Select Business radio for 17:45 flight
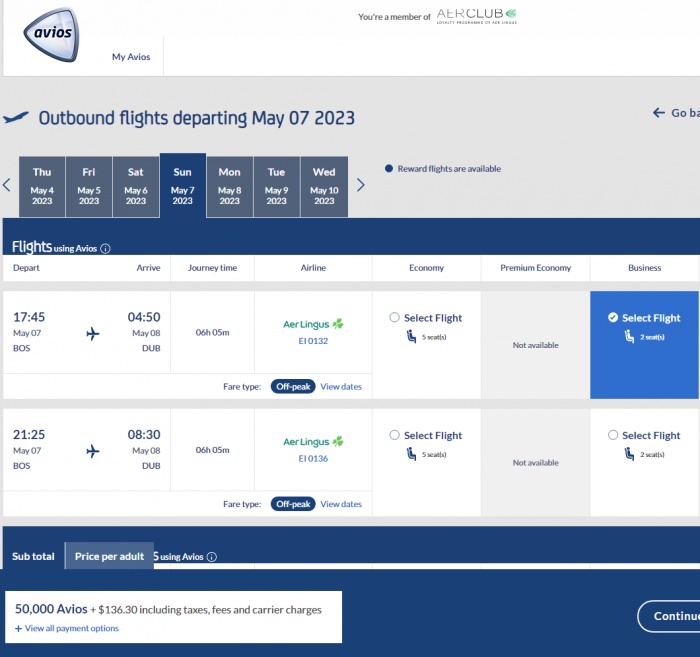 (613, 317)
